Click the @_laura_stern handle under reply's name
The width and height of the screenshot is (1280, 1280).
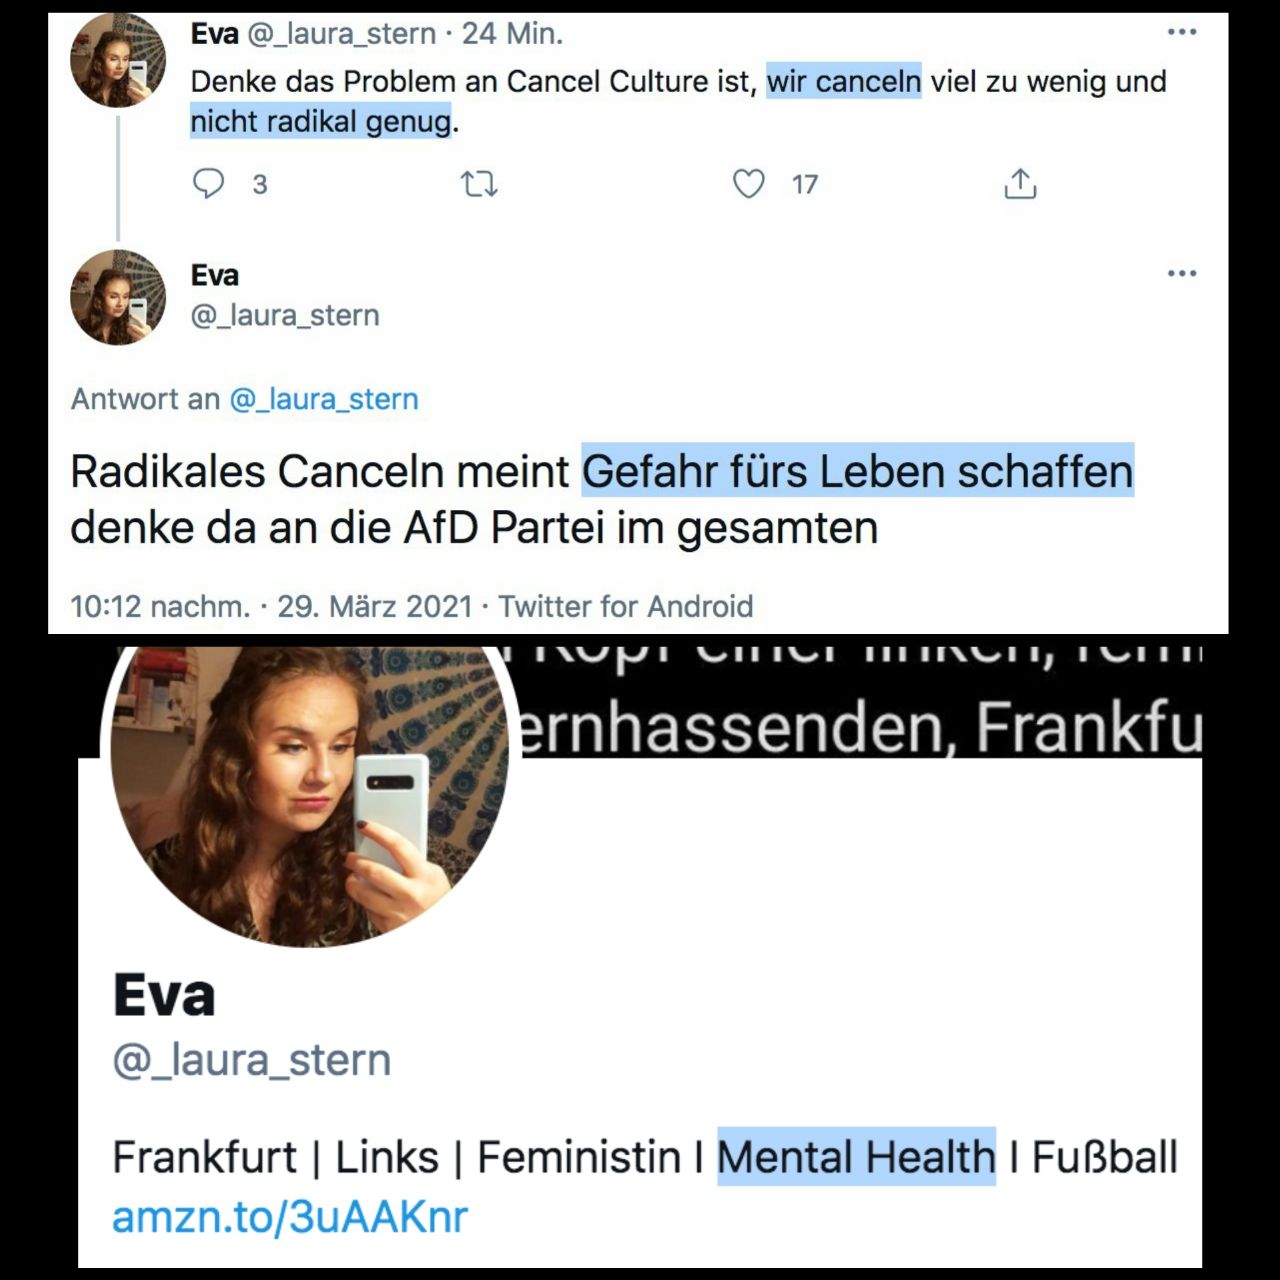(285, 315)
